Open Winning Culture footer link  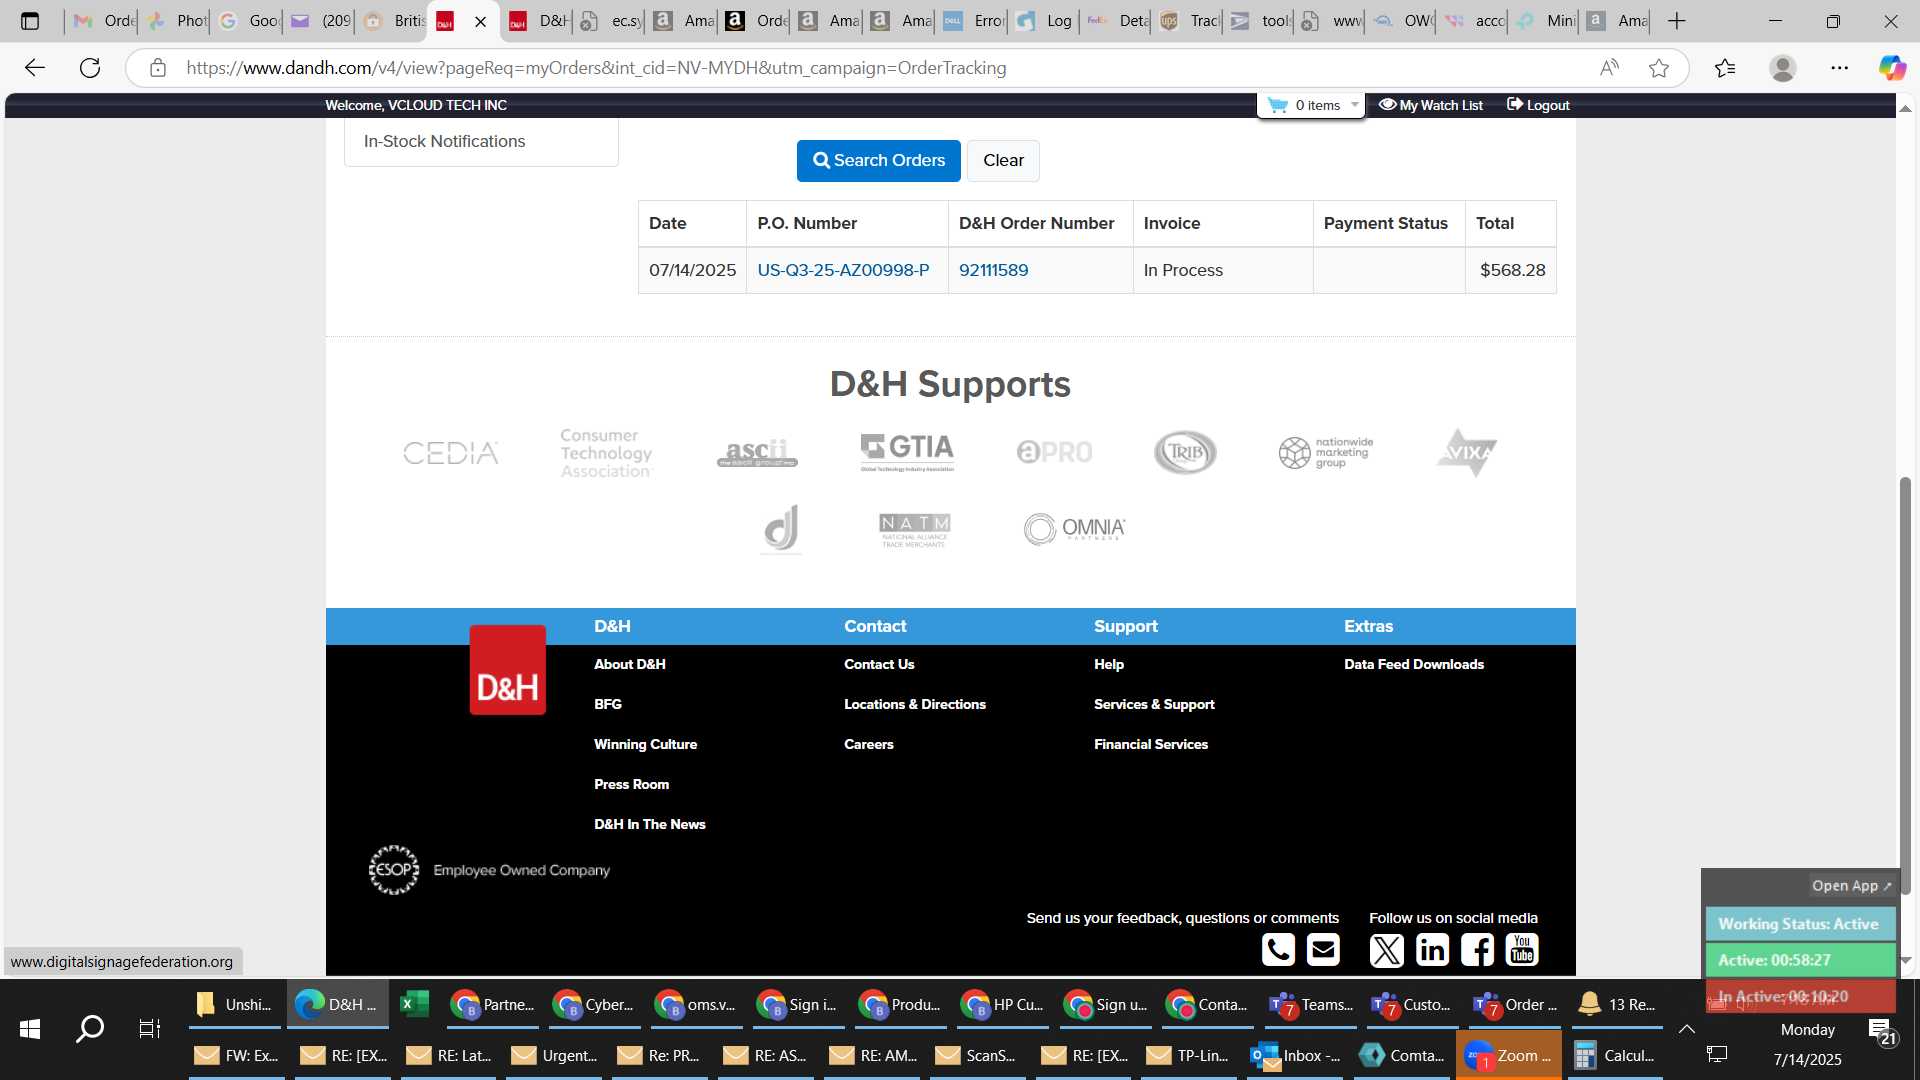click(645, 744)
